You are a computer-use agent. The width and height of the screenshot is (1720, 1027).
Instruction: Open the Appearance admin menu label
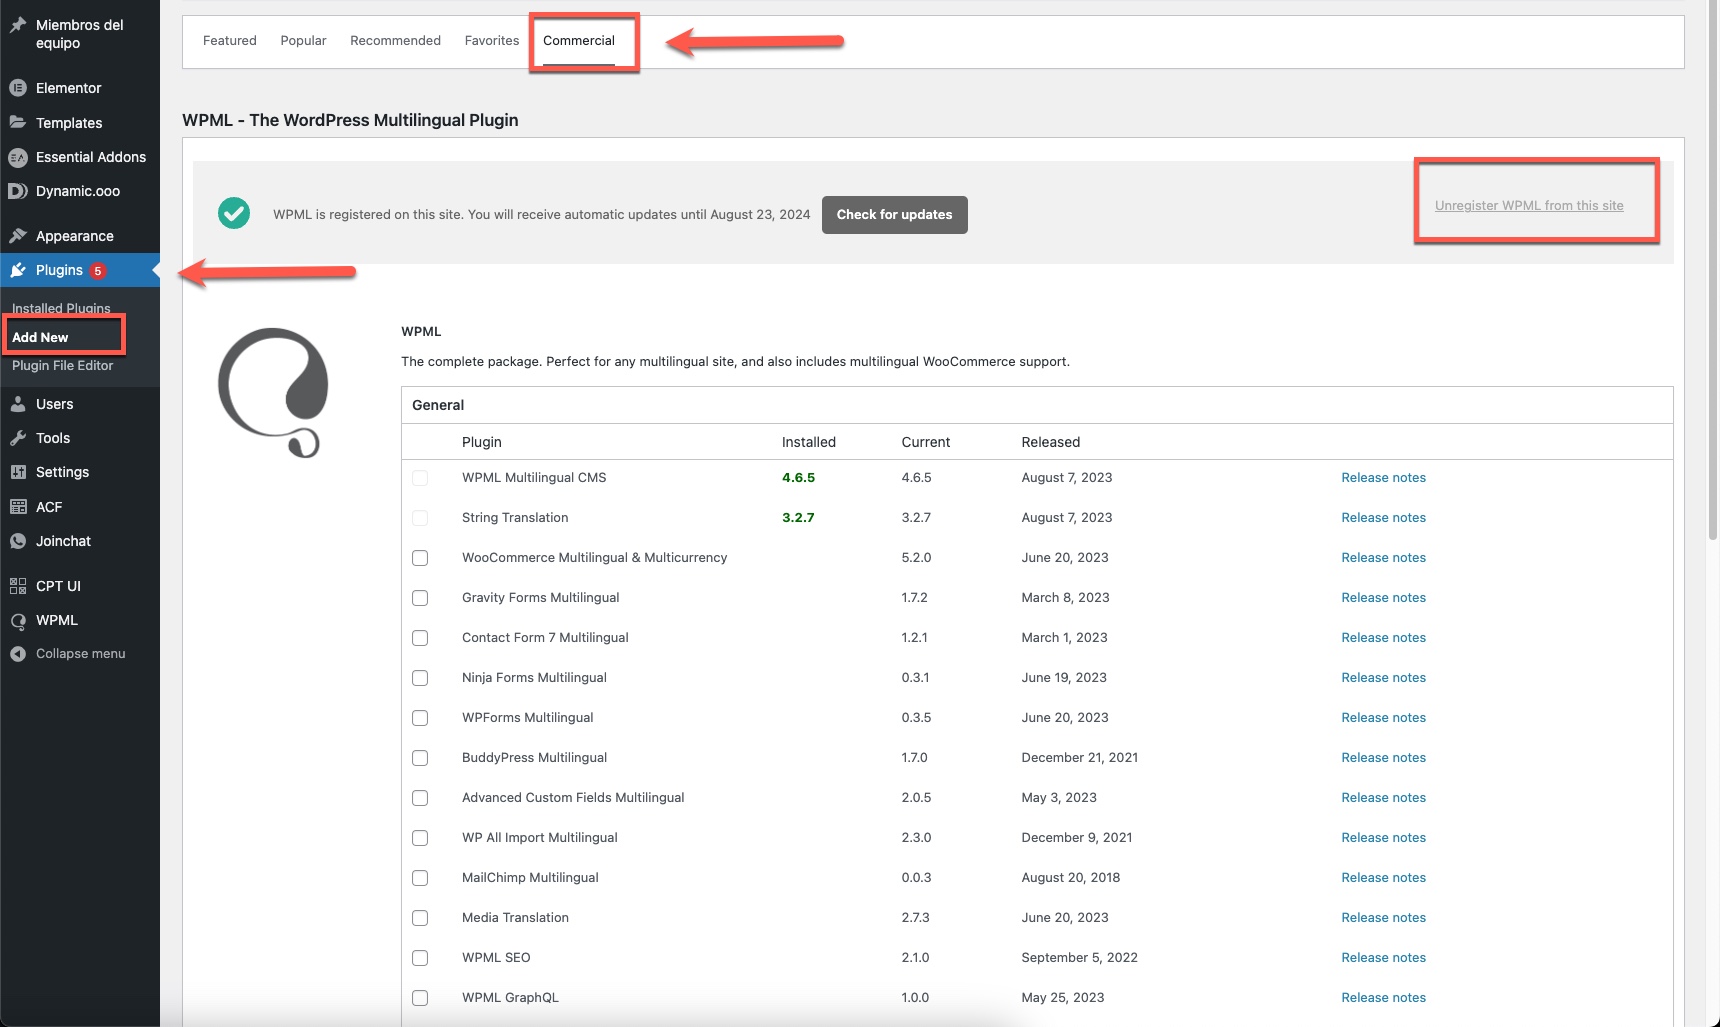[75, 236]
